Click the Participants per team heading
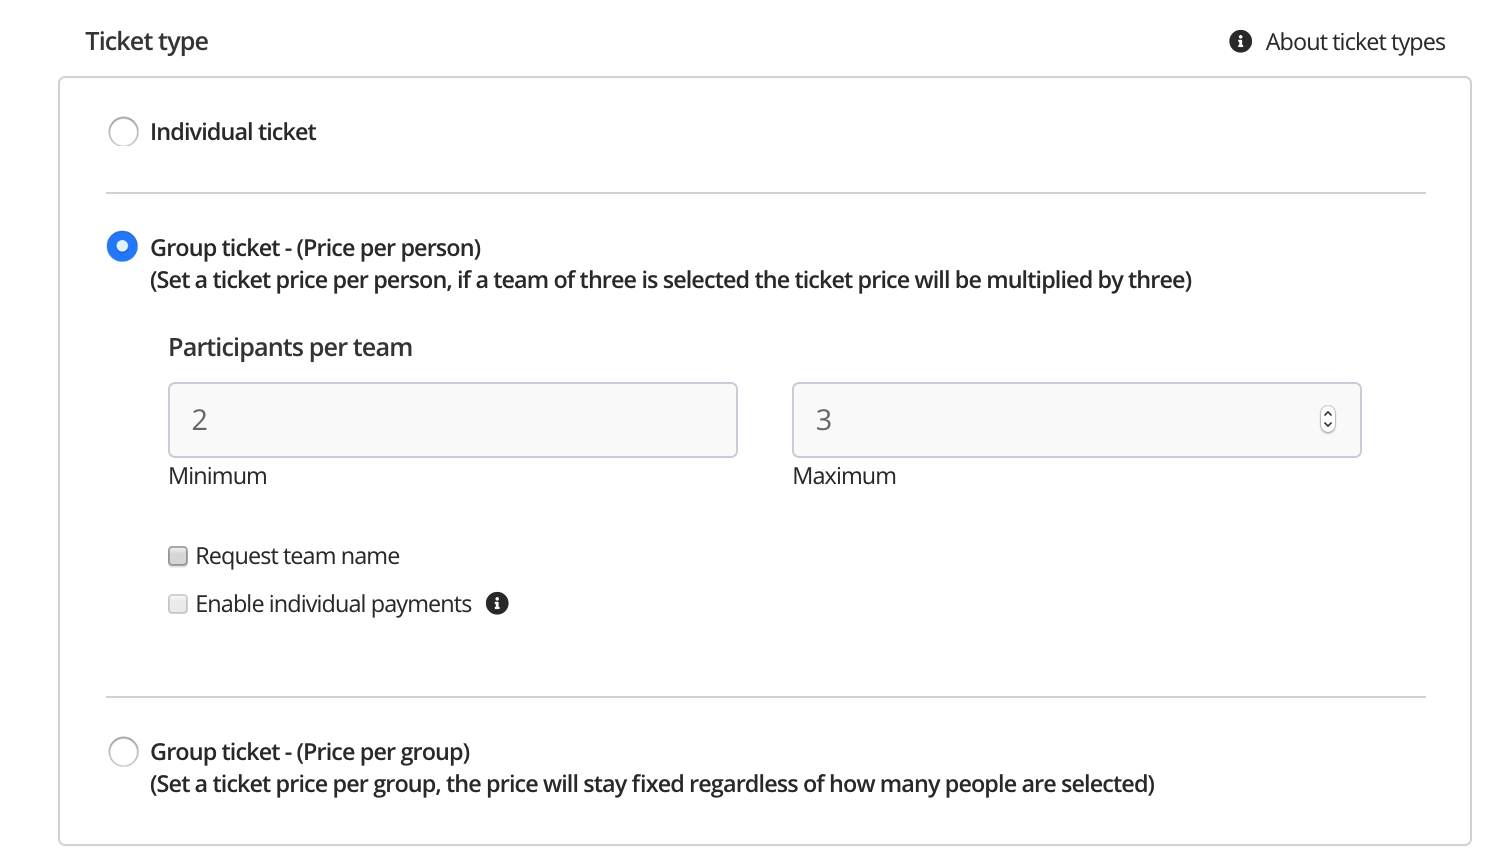This screenshot has width=1512, height=850. (291, 347)
